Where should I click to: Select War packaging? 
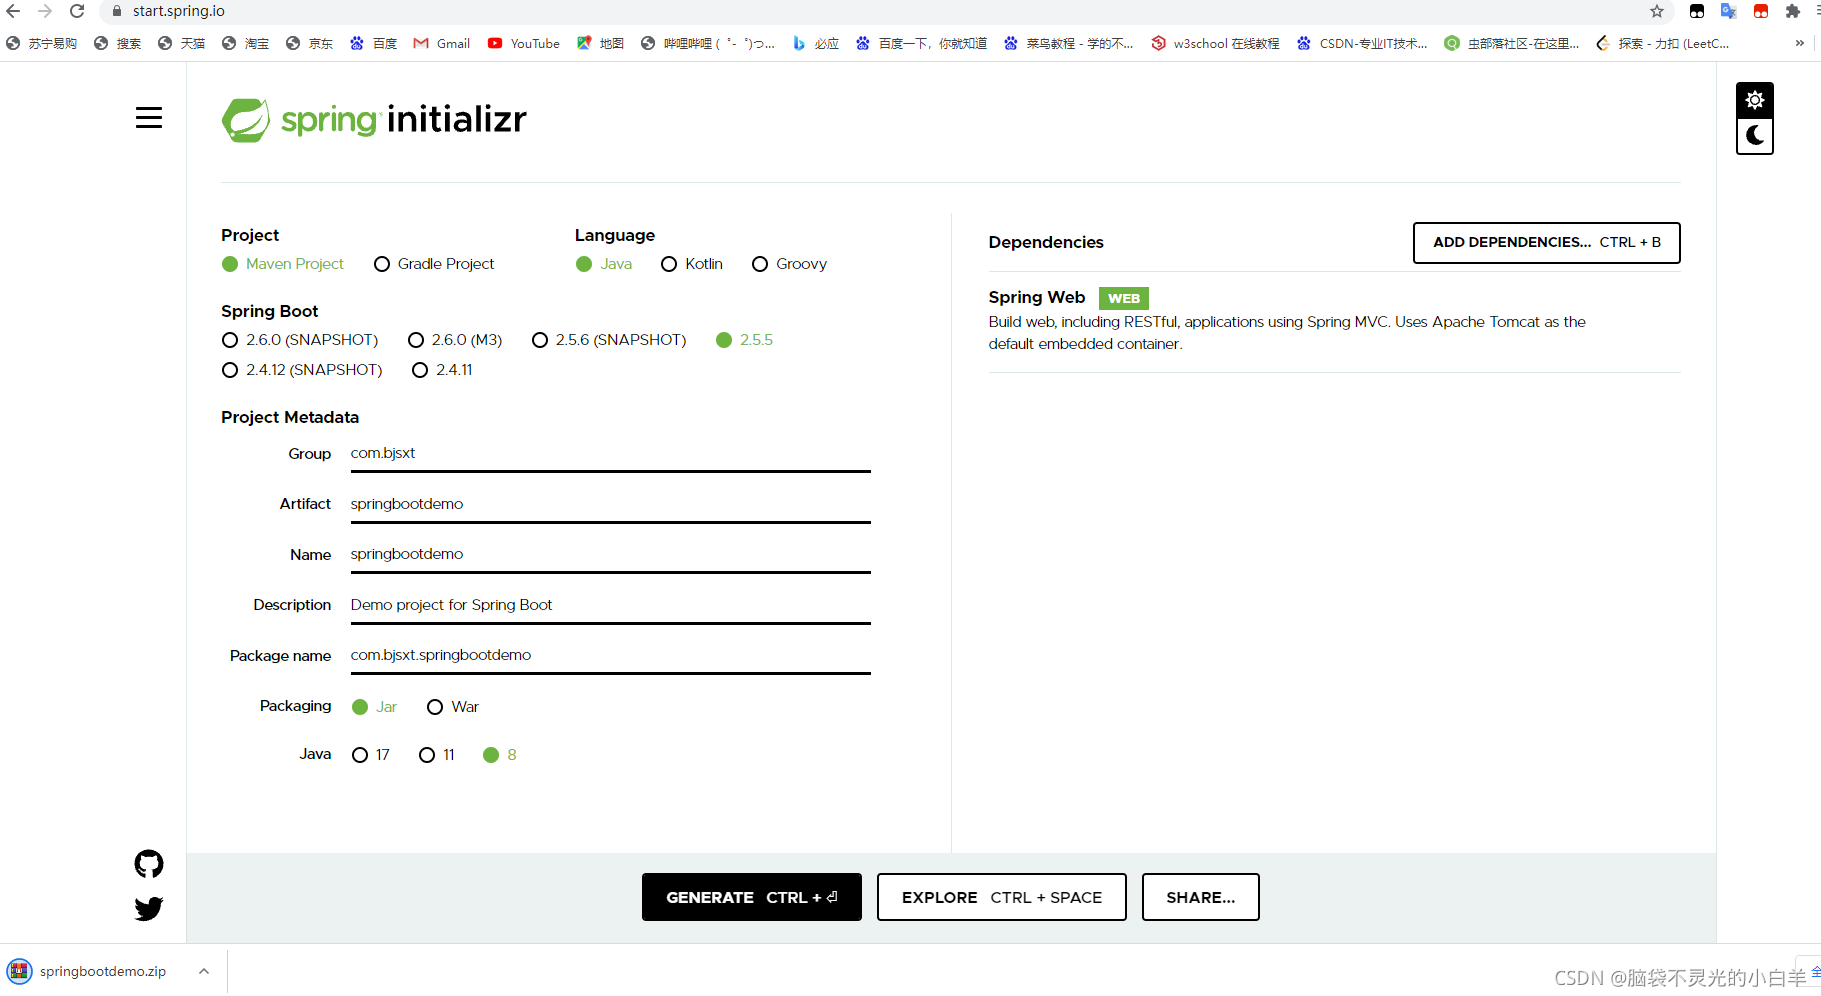[453, 707]
